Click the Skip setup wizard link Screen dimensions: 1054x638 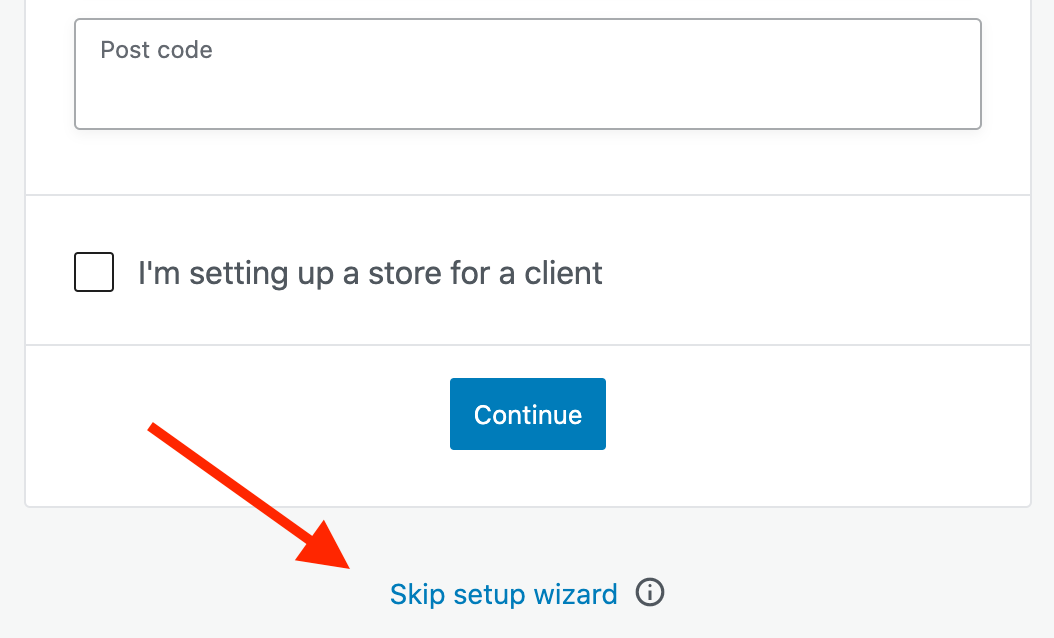(503, 595)
